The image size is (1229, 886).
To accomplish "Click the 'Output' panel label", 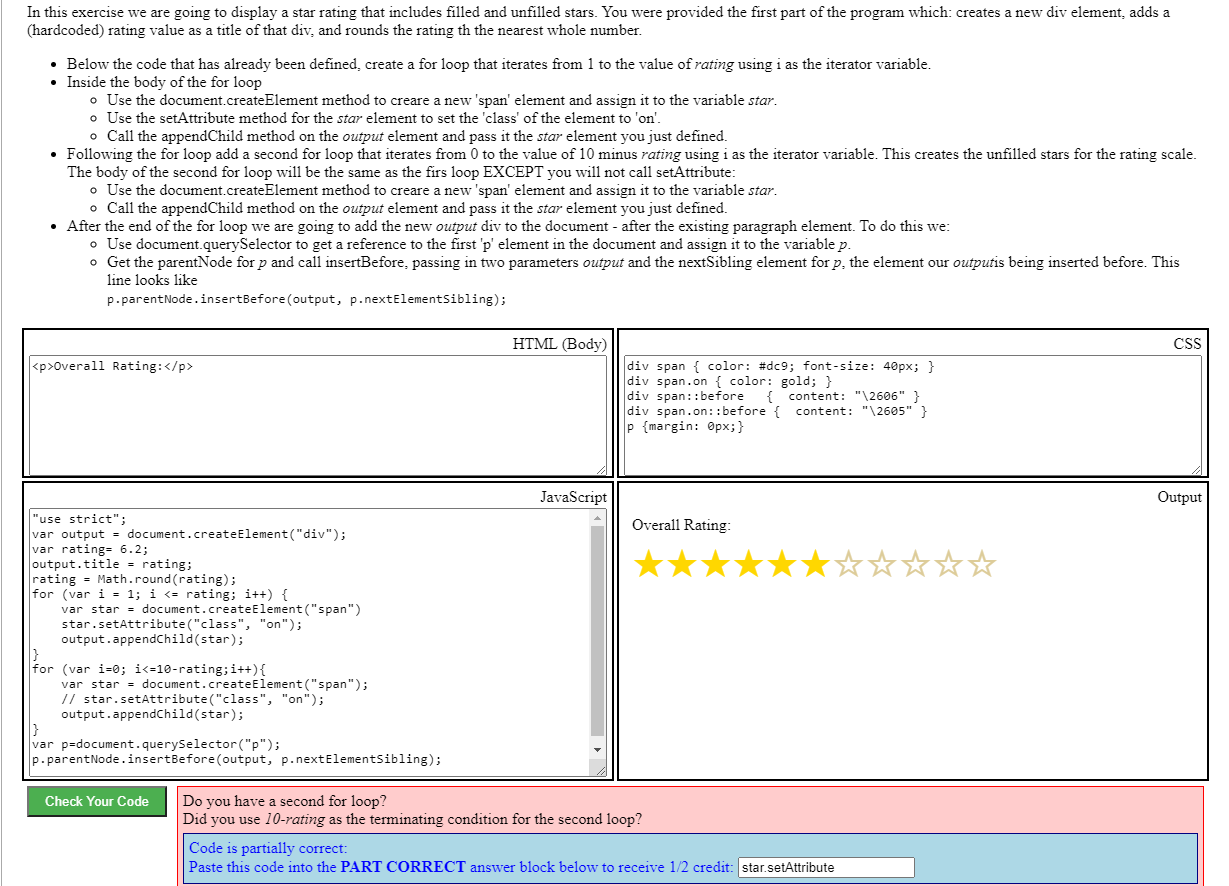I will click(1180, 497).
